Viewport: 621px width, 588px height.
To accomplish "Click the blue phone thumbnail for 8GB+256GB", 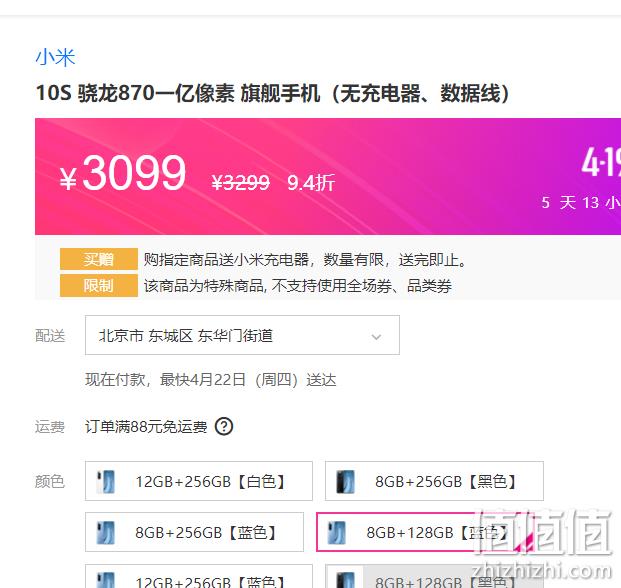I will tap(106, 532).
